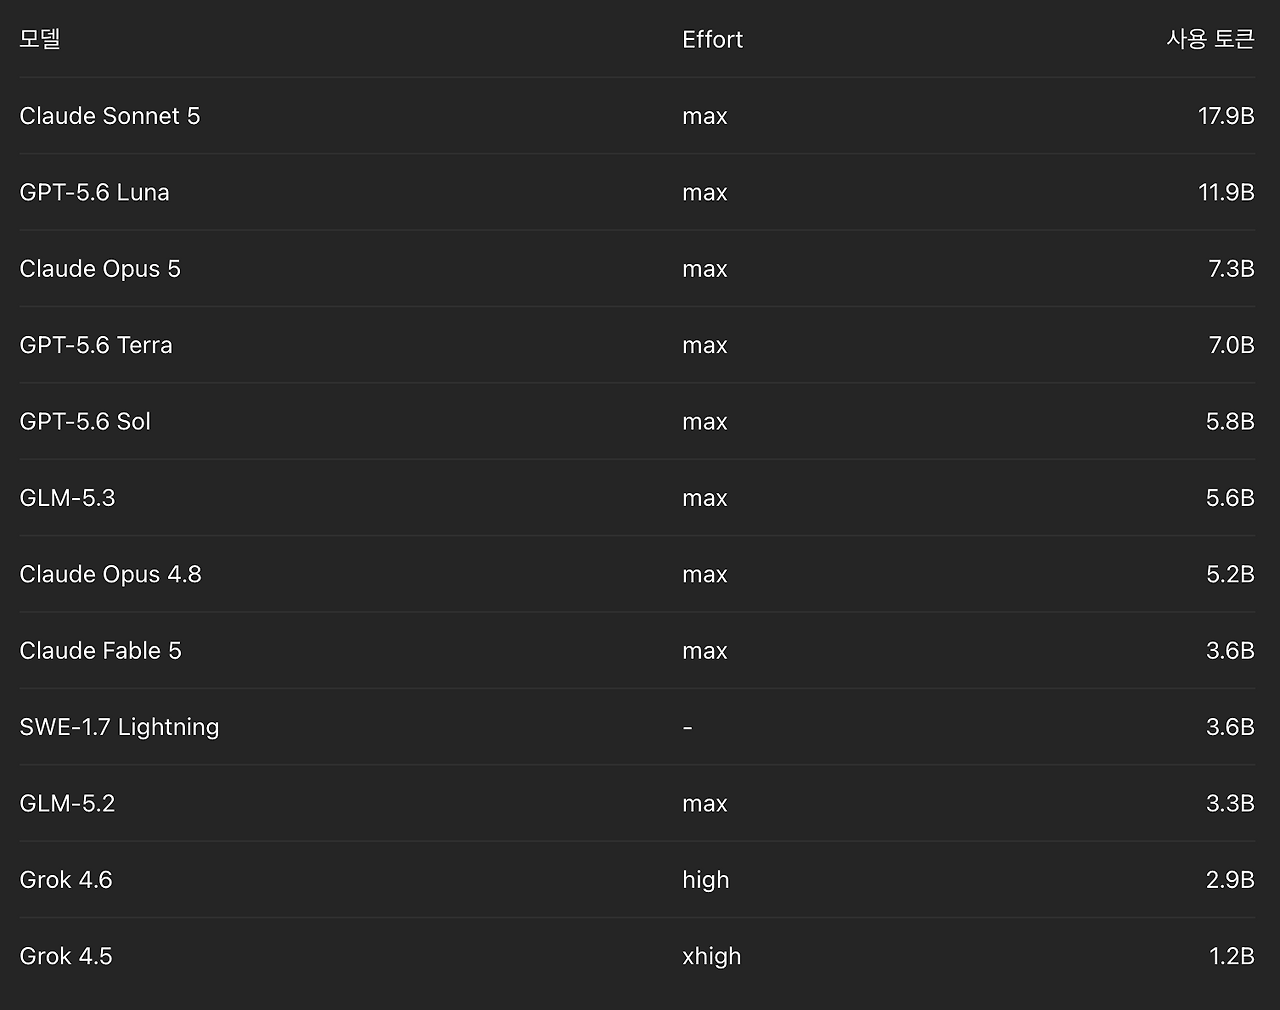
Task: Click the Claude Opus 4.8 entry
Action: (x=110, y=574)
